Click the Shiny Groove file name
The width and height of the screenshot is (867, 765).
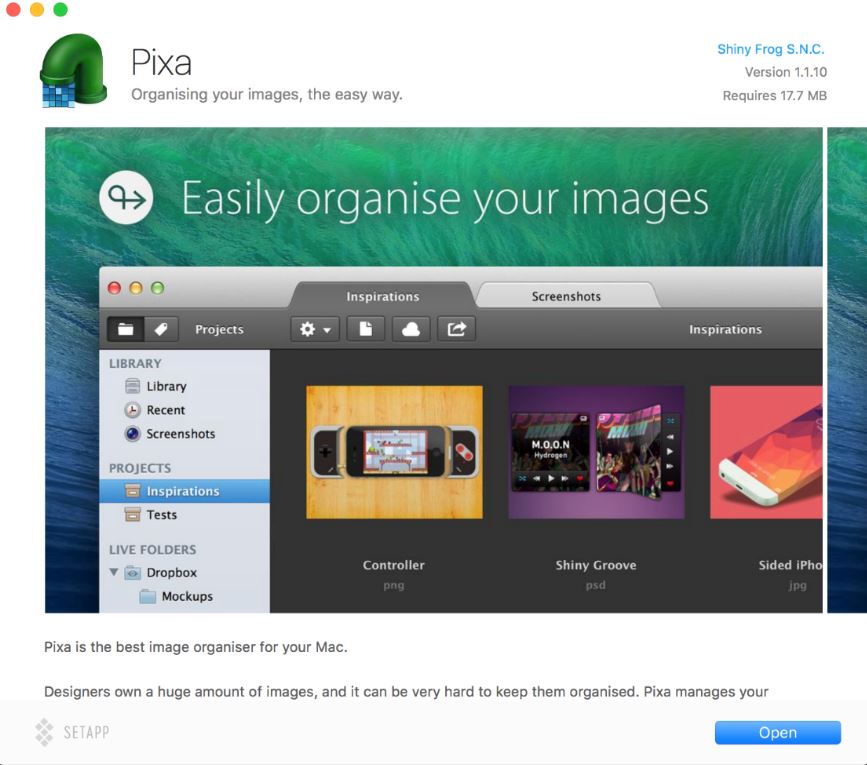coord(596,565)
